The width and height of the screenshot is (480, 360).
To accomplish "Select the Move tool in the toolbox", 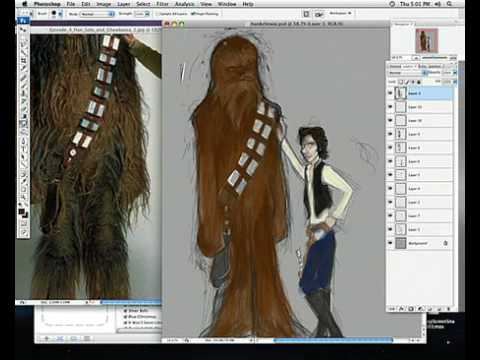I will tap(24, 29).
